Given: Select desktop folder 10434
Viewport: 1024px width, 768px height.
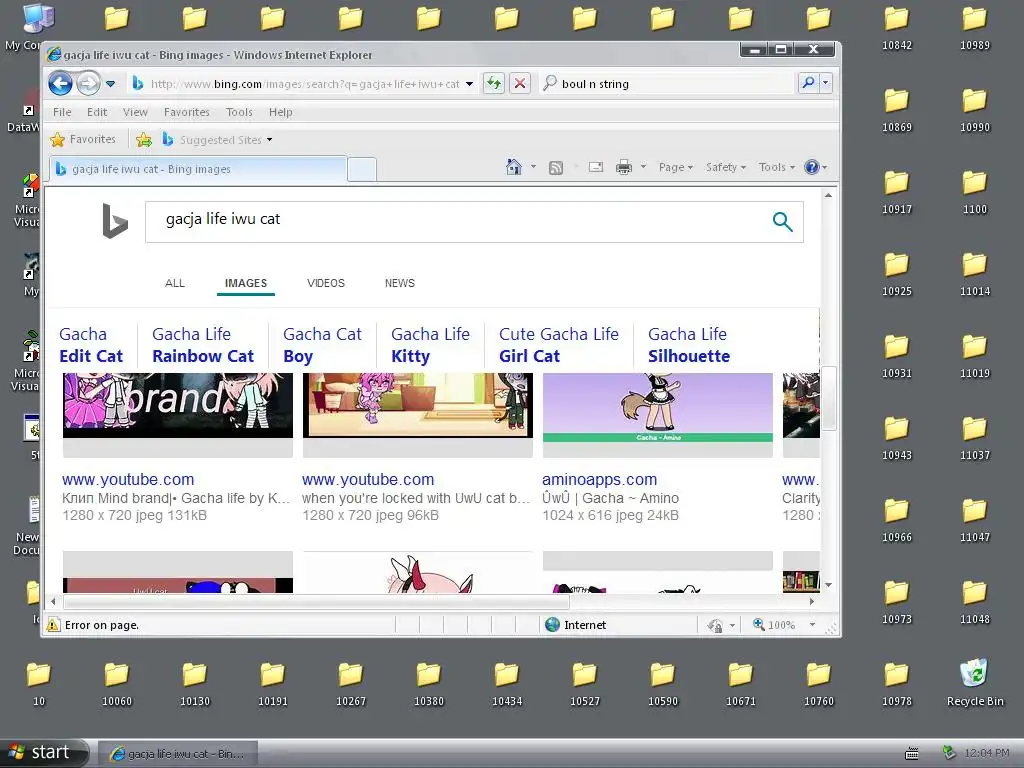Looking at the screenshot, I should (507, 684).
